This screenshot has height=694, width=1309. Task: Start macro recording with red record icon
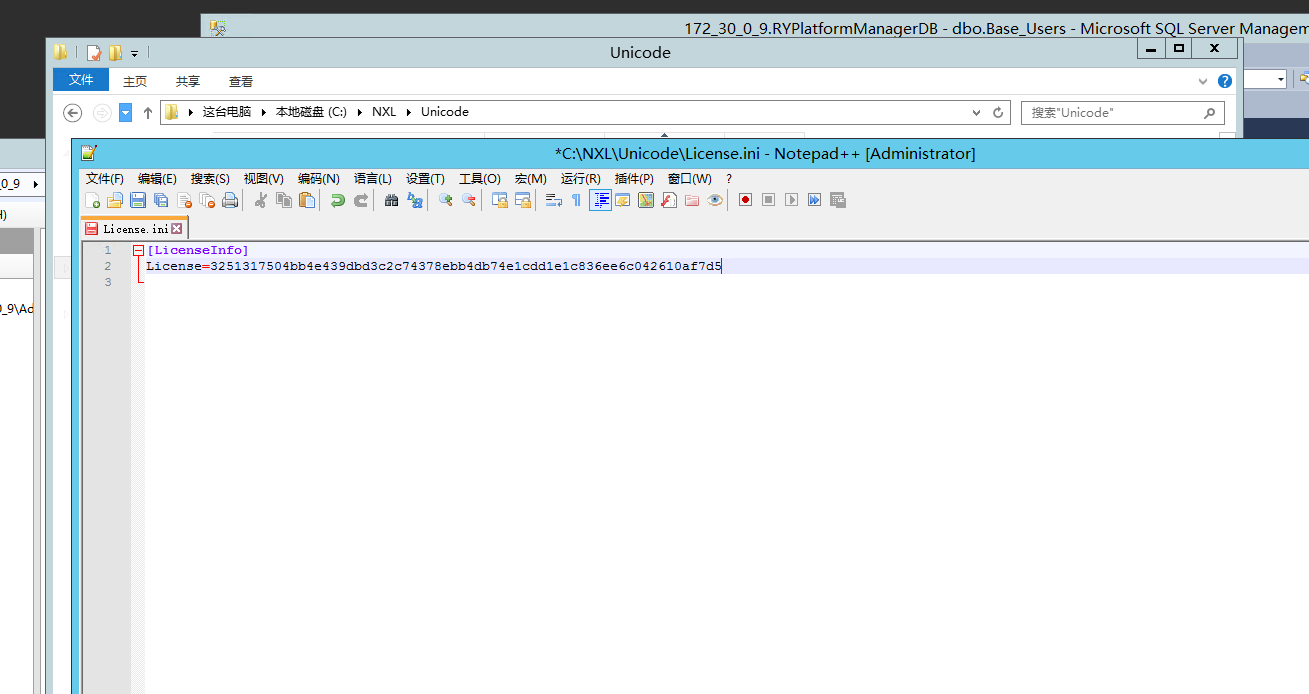coord(745,200)
